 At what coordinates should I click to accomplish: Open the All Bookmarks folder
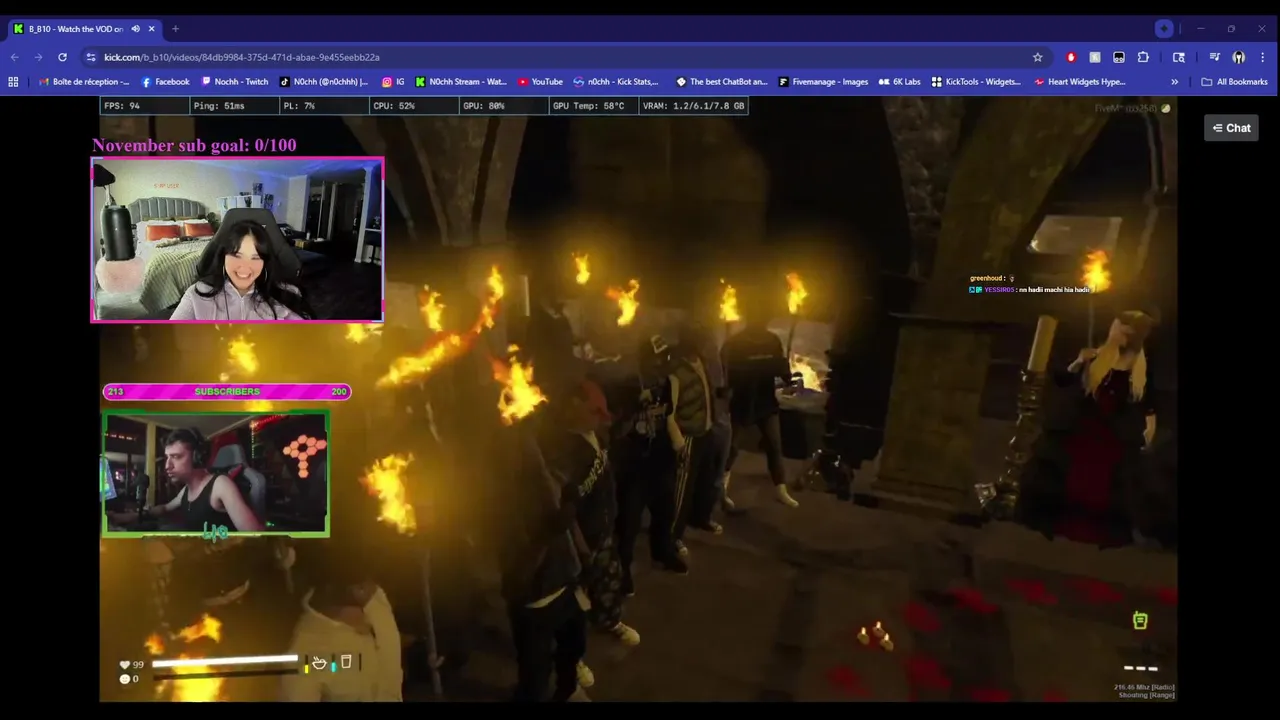click(1234, 82)
